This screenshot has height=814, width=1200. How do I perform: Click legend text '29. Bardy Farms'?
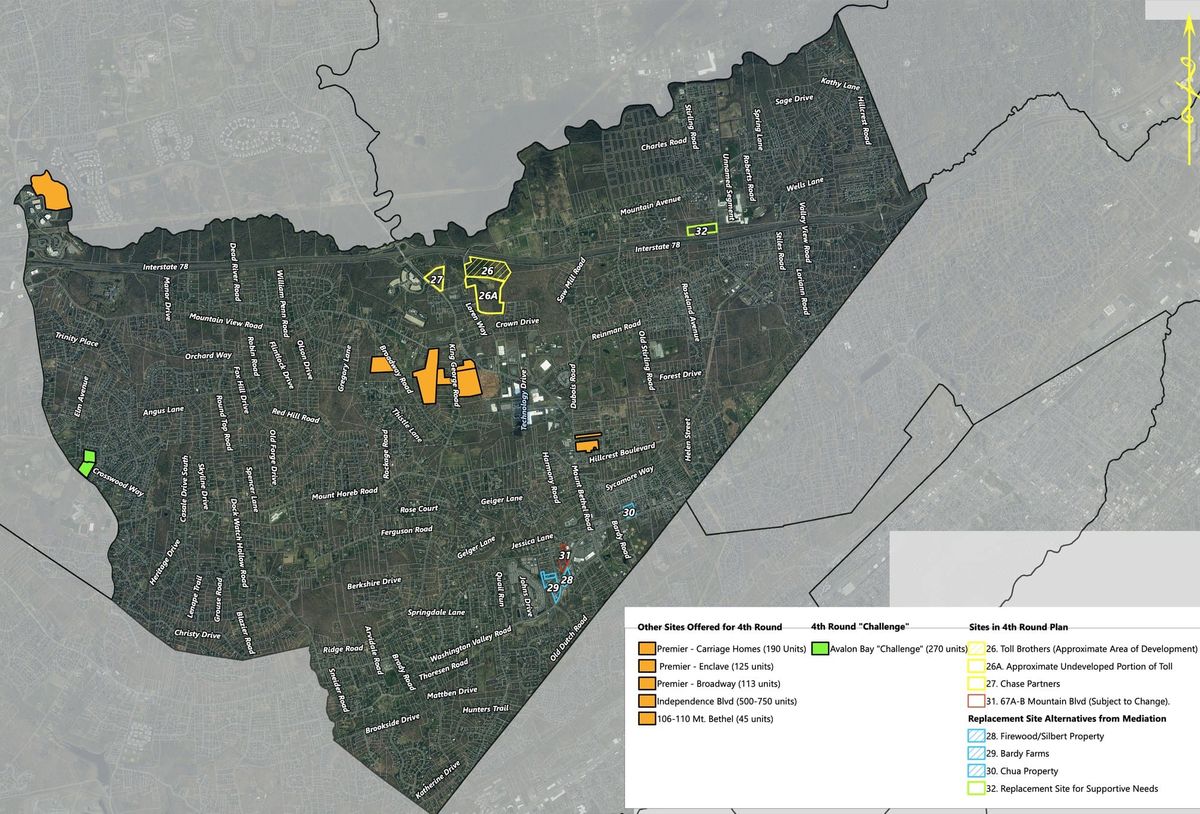pos(1019,754)
